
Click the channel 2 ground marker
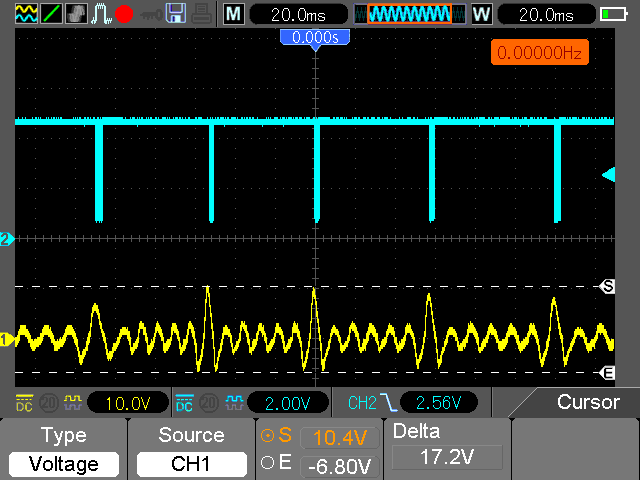(7, 239)
